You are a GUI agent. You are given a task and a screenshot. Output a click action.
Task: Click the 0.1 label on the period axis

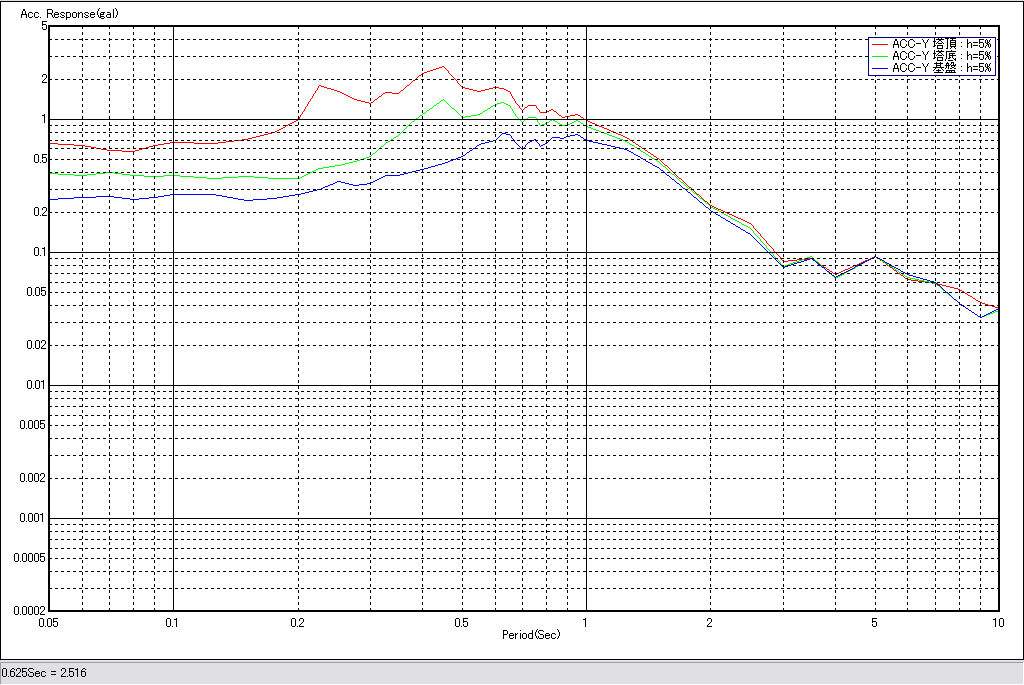point(173,622)
